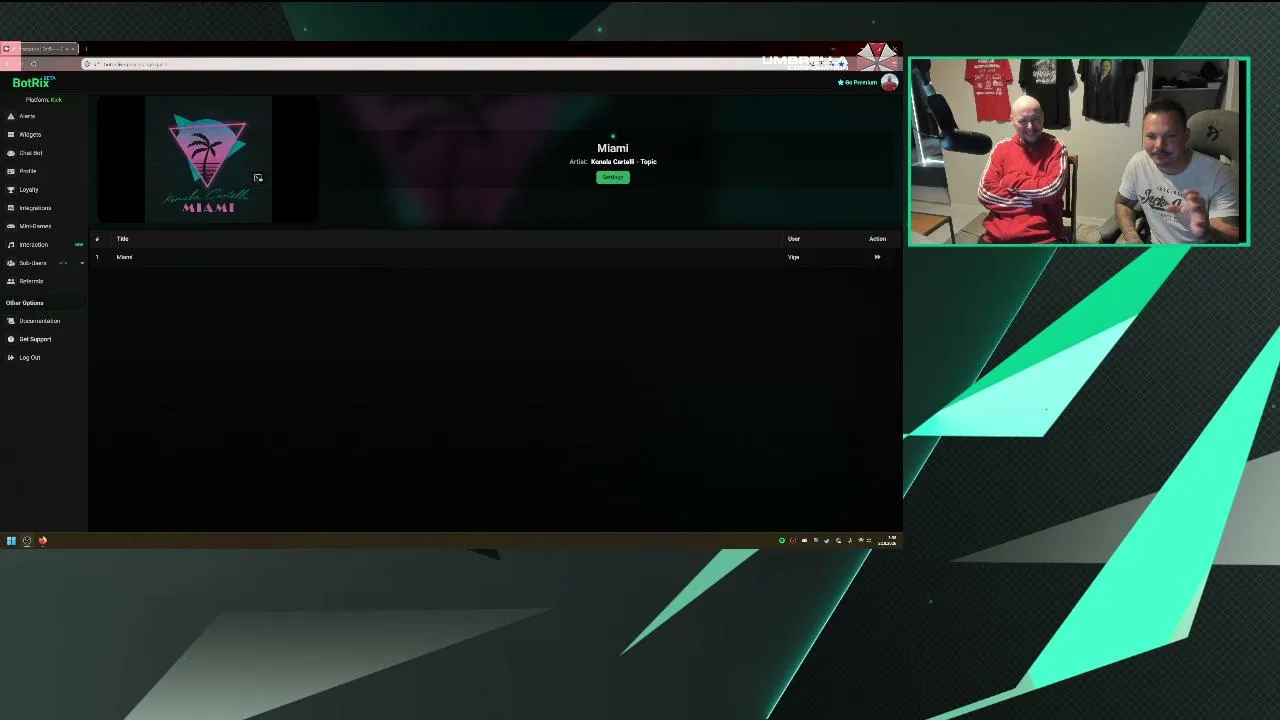Click the Referrals people icon
The width and height of the screenshot is (1280, 720).
[11, 281]
